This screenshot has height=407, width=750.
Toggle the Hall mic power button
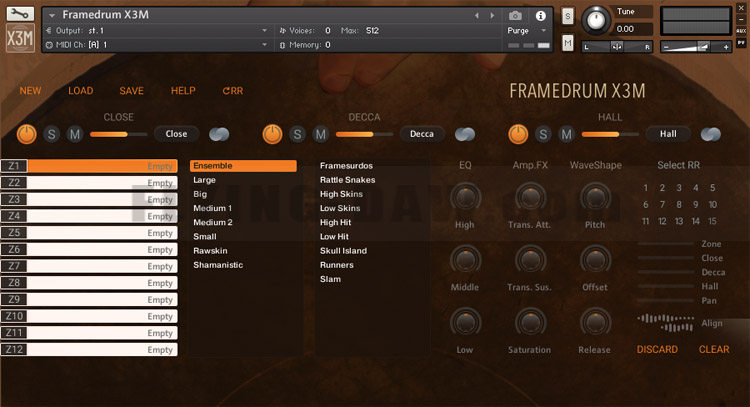click(x=518, y=134)
